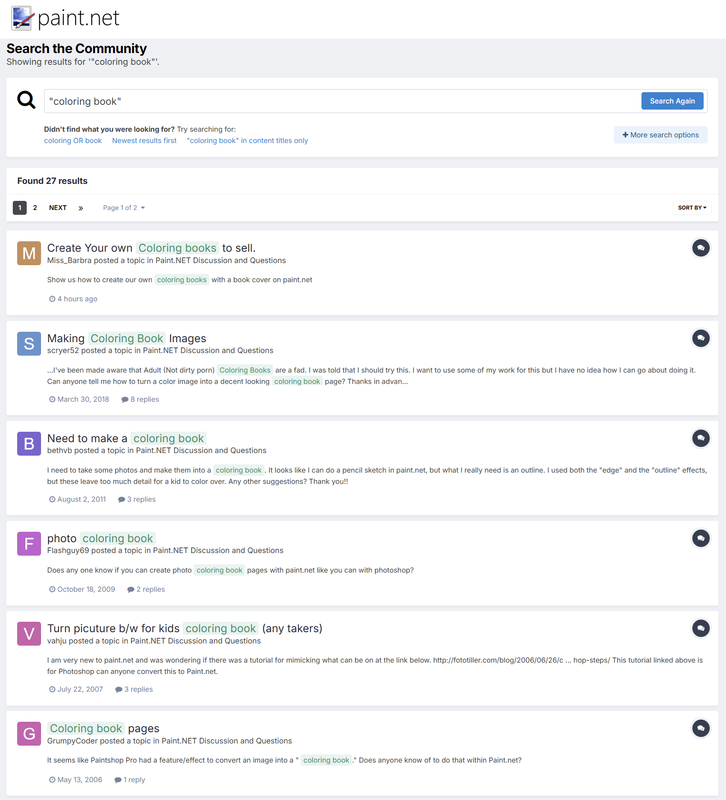Click the topic bubble icon on 'photo coloring book' result
Screen dimensions: 726x800
click(x=700, y=538)
